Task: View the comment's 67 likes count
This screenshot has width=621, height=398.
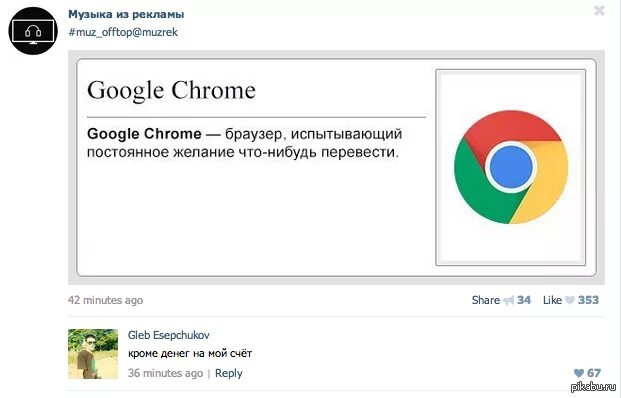Action: pos(594,373)
